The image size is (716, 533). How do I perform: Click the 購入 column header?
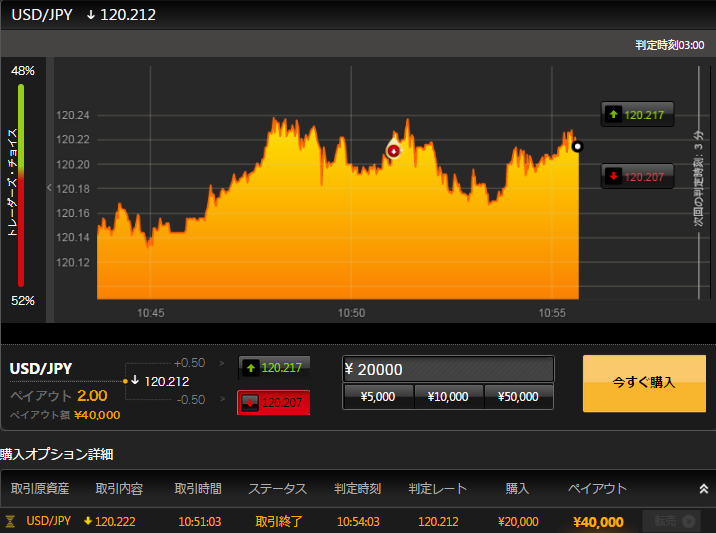point(517,489)
